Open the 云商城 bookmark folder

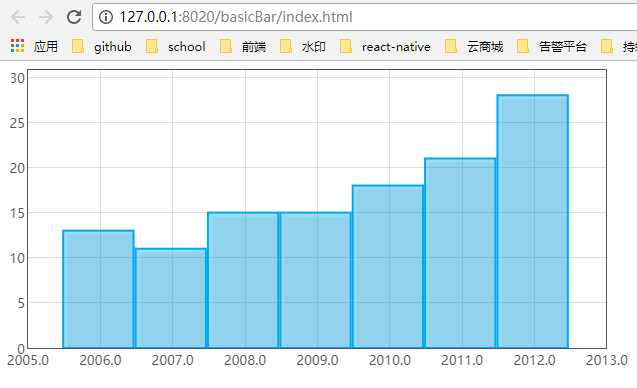click(474, 47)
